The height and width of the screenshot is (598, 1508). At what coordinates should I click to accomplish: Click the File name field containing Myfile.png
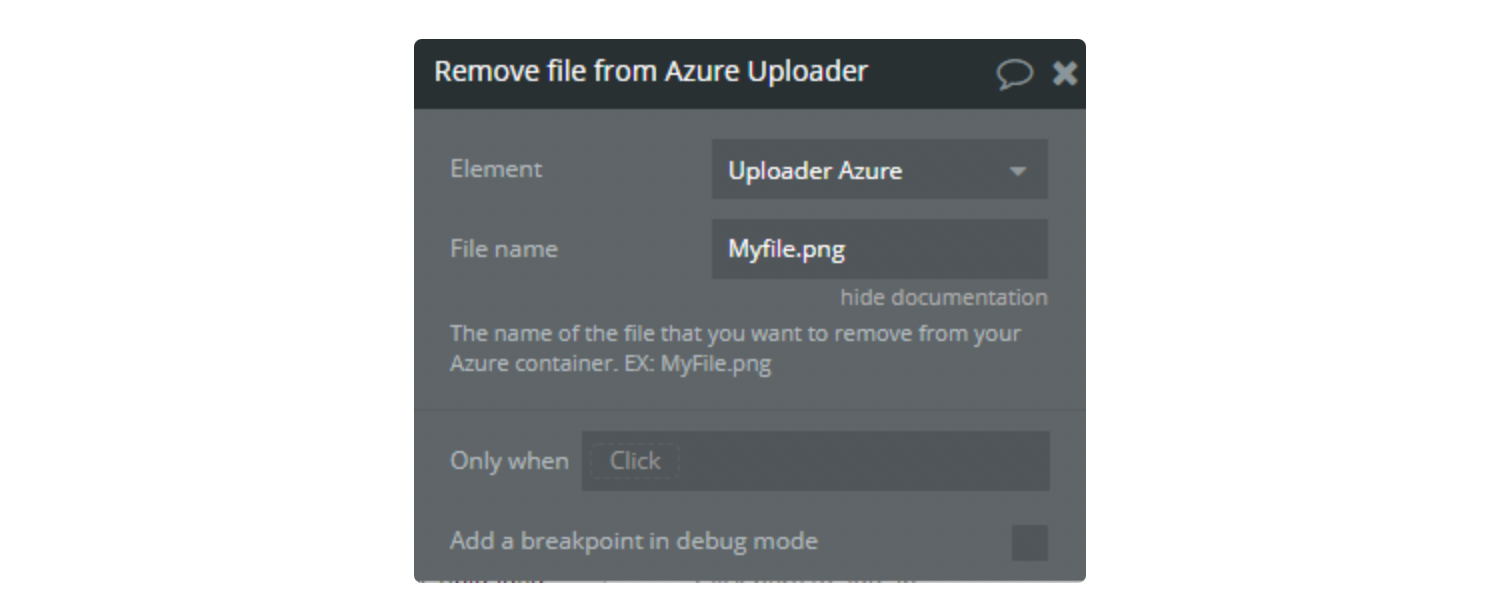pyautogui.click(x=879, y=249)
